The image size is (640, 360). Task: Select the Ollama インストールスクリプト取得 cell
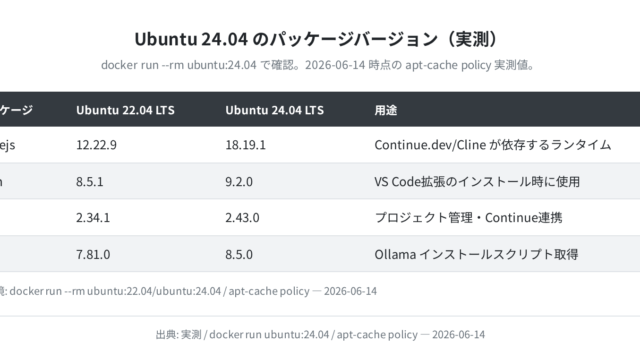click(476, 254)
